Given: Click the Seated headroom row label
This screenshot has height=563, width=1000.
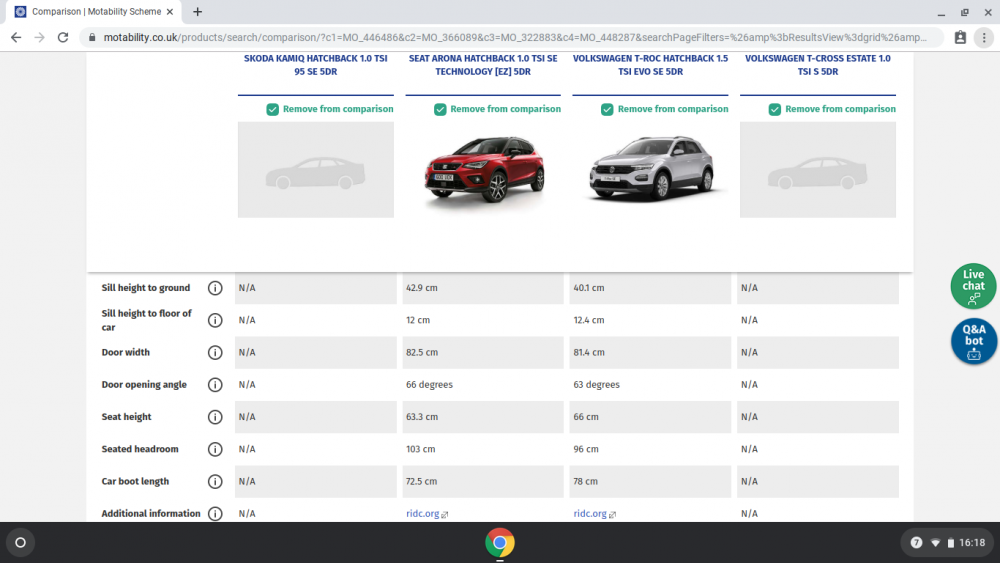Looking at the screenshot, I should click(x=140, y=450).
